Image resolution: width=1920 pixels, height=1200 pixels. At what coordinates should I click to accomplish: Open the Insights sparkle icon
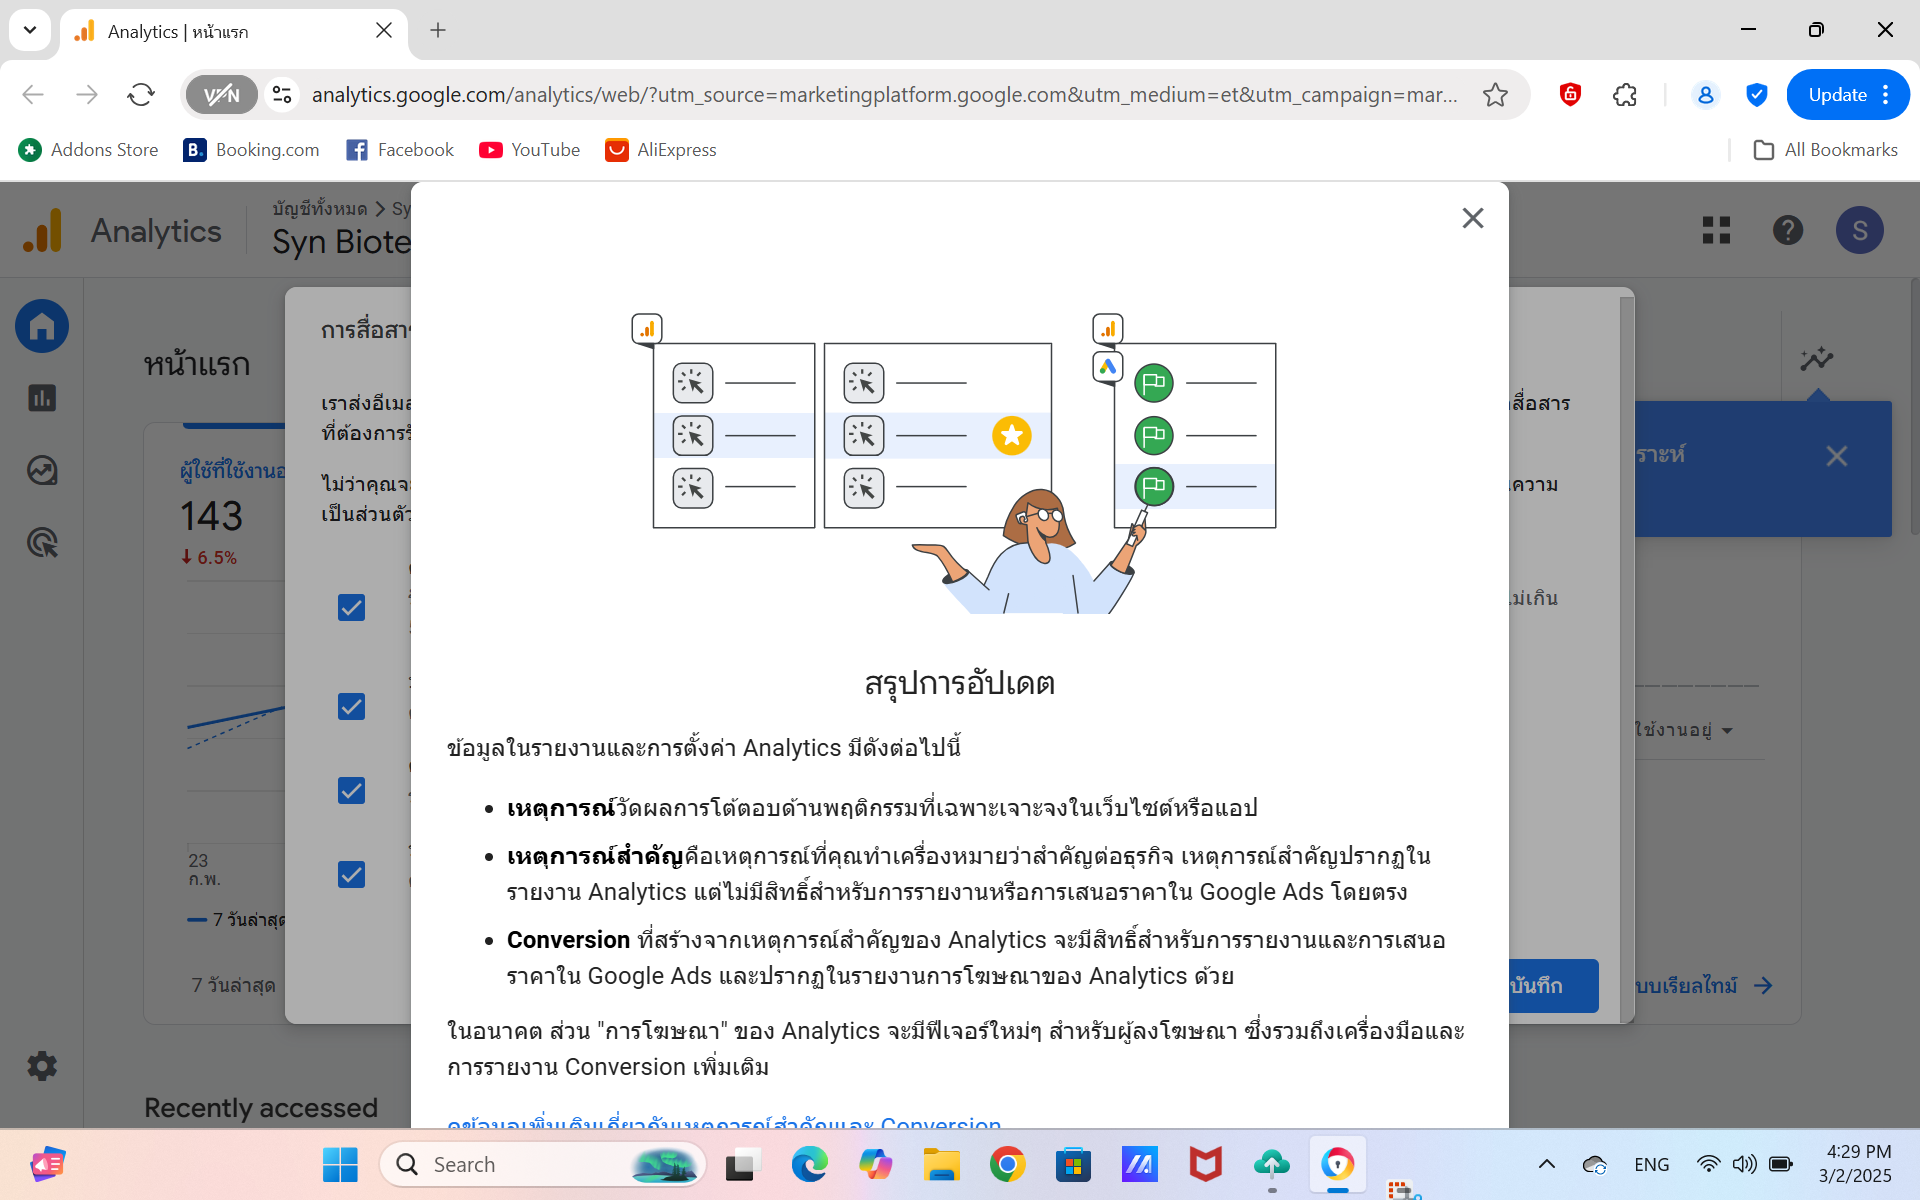[x=1817, y=359]
